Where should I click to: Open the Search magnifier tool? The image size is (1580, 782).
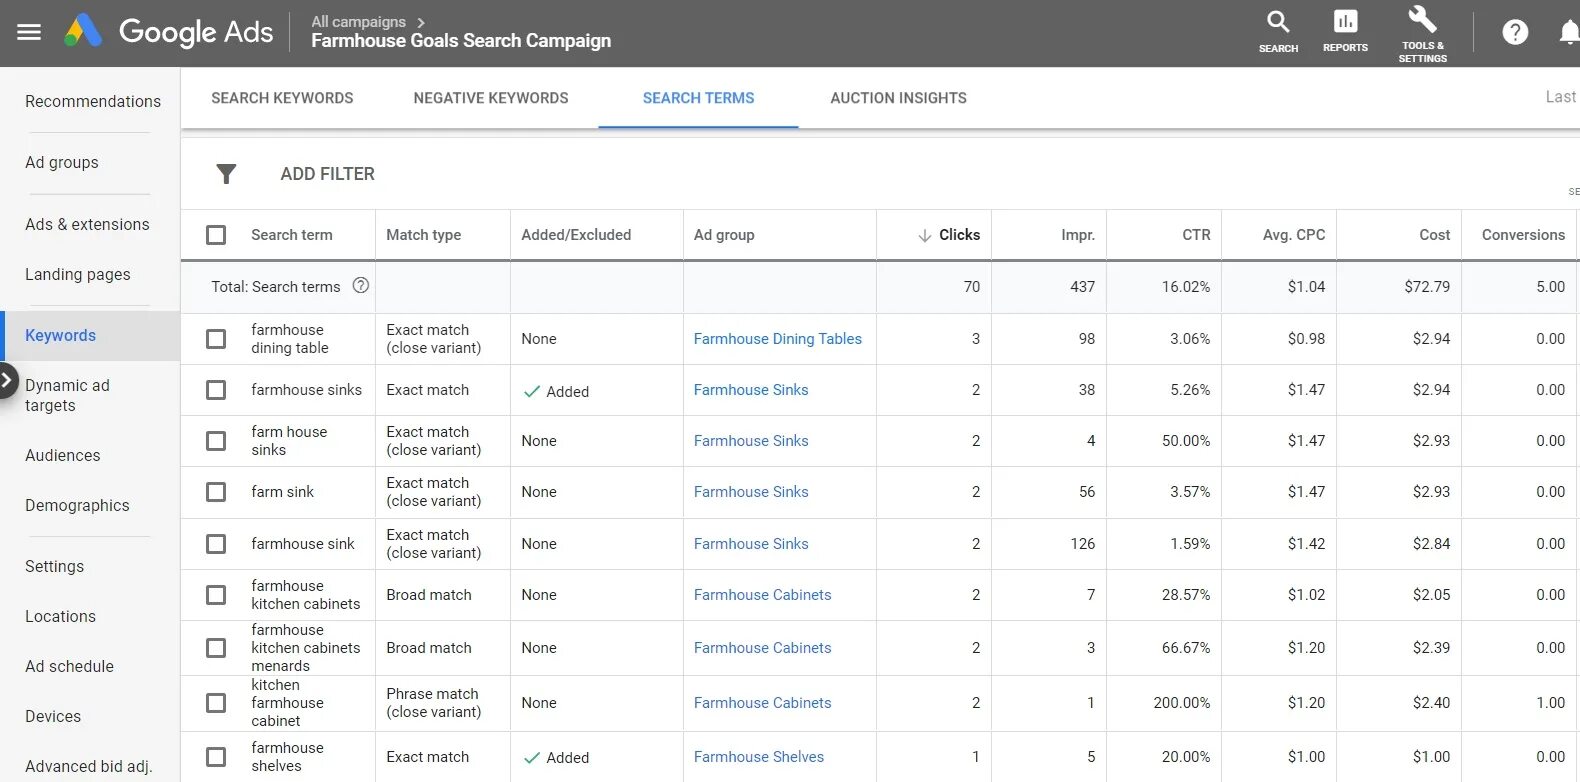(x=1278, y=32)
